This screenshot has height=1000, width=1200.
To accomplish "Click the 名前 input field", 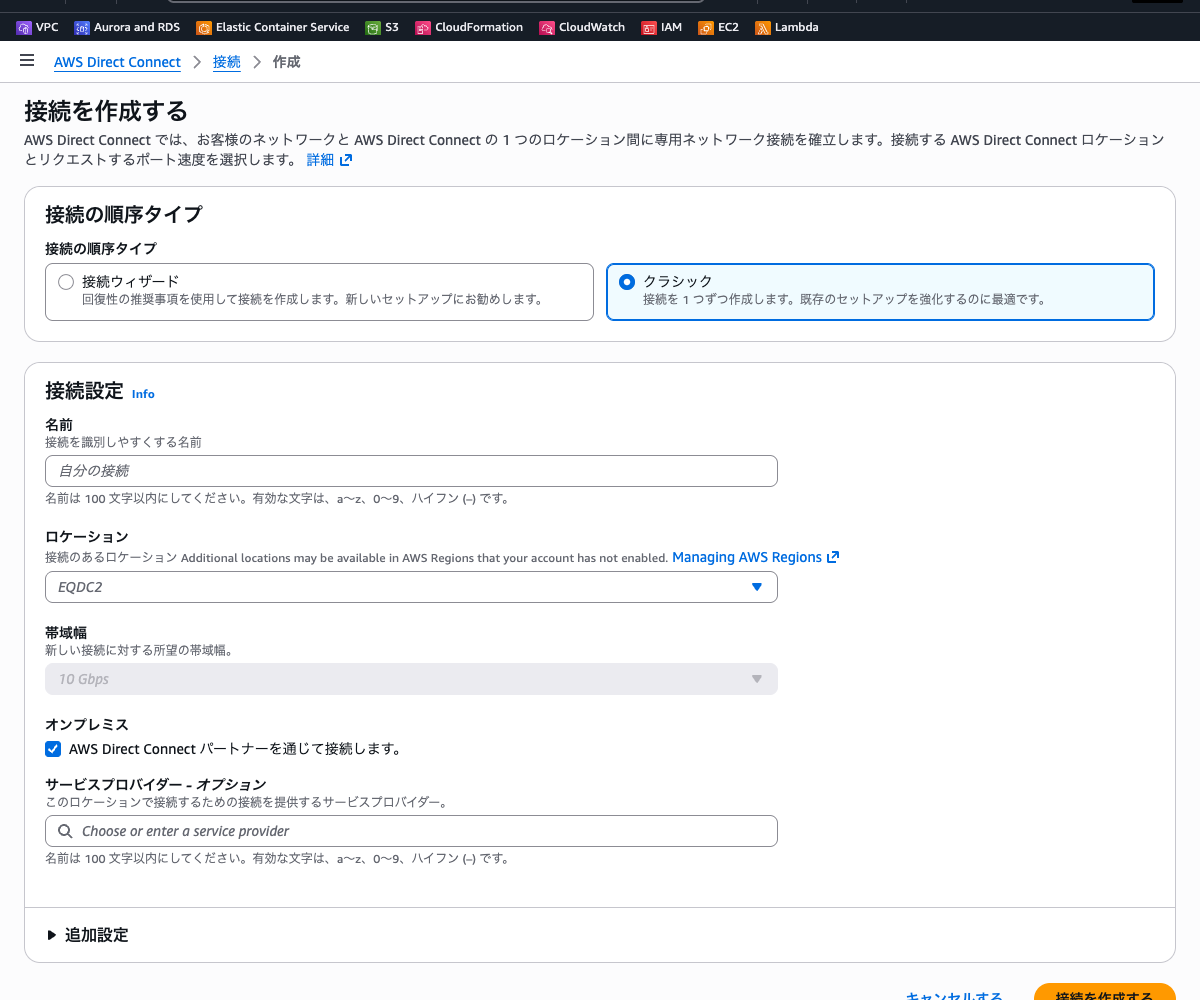I will coord(411,471).
